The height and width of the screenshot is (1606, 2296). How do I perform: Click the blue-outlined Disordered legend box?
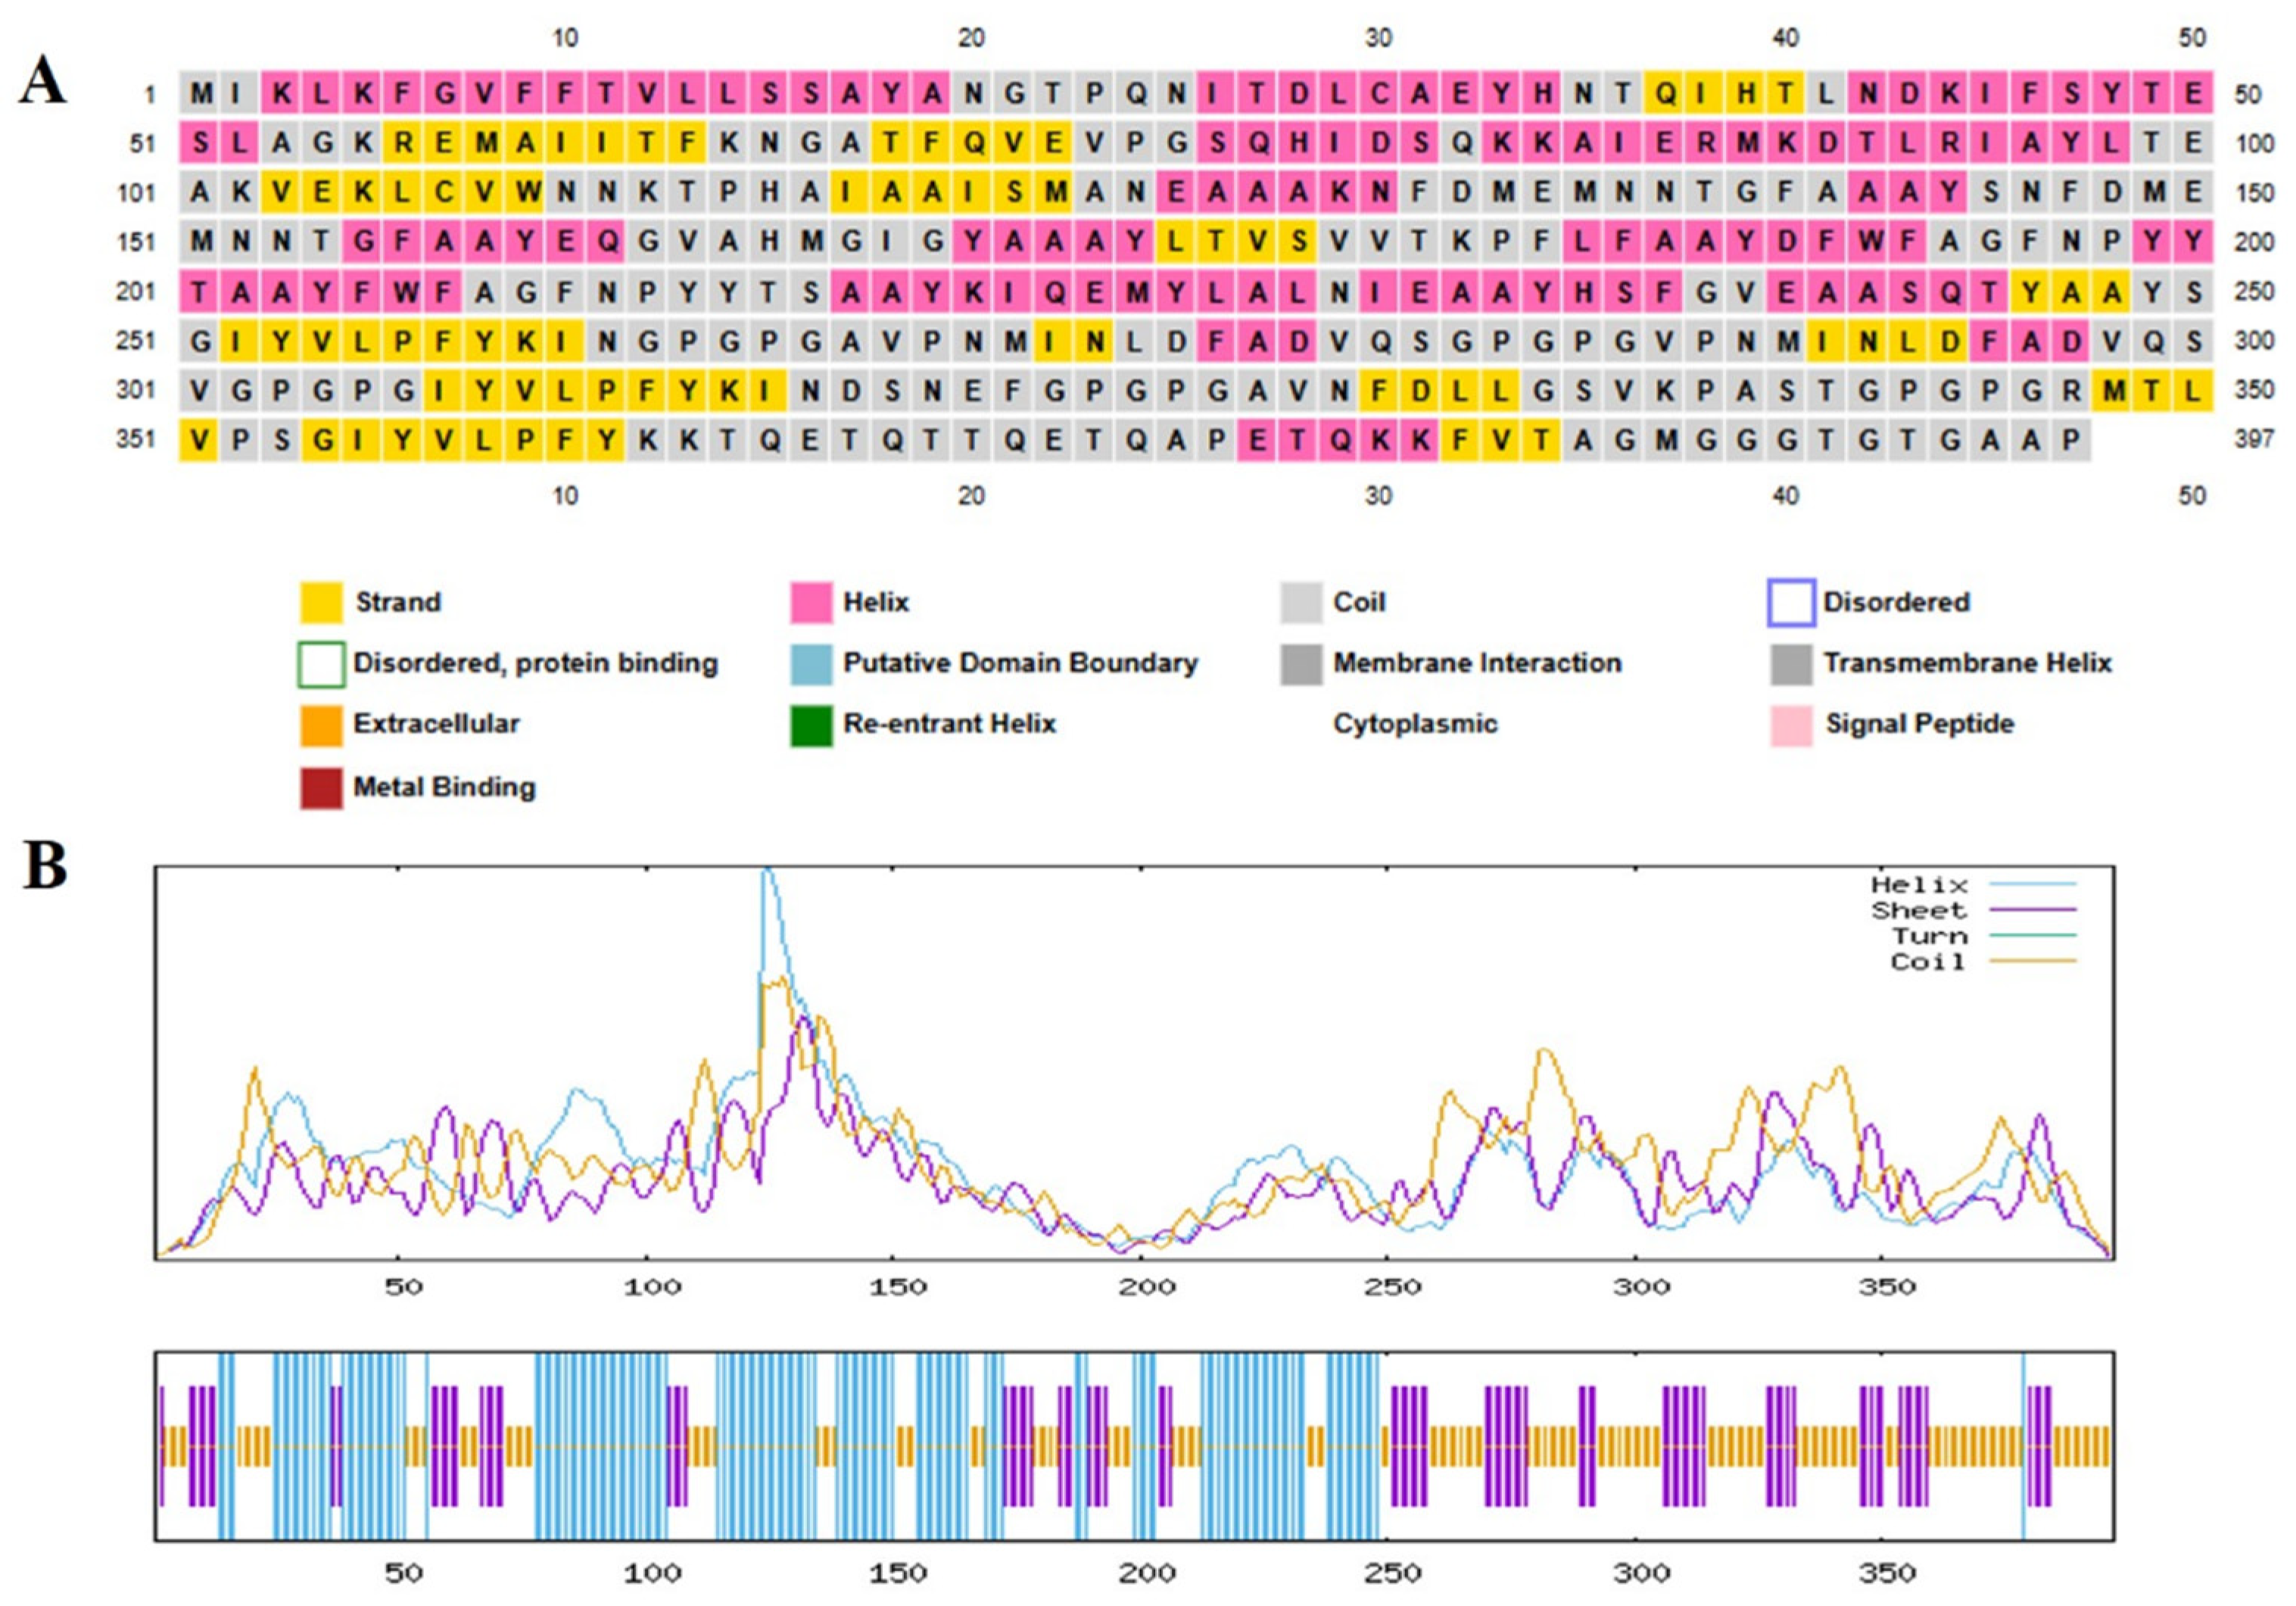tap(1790, 602)
